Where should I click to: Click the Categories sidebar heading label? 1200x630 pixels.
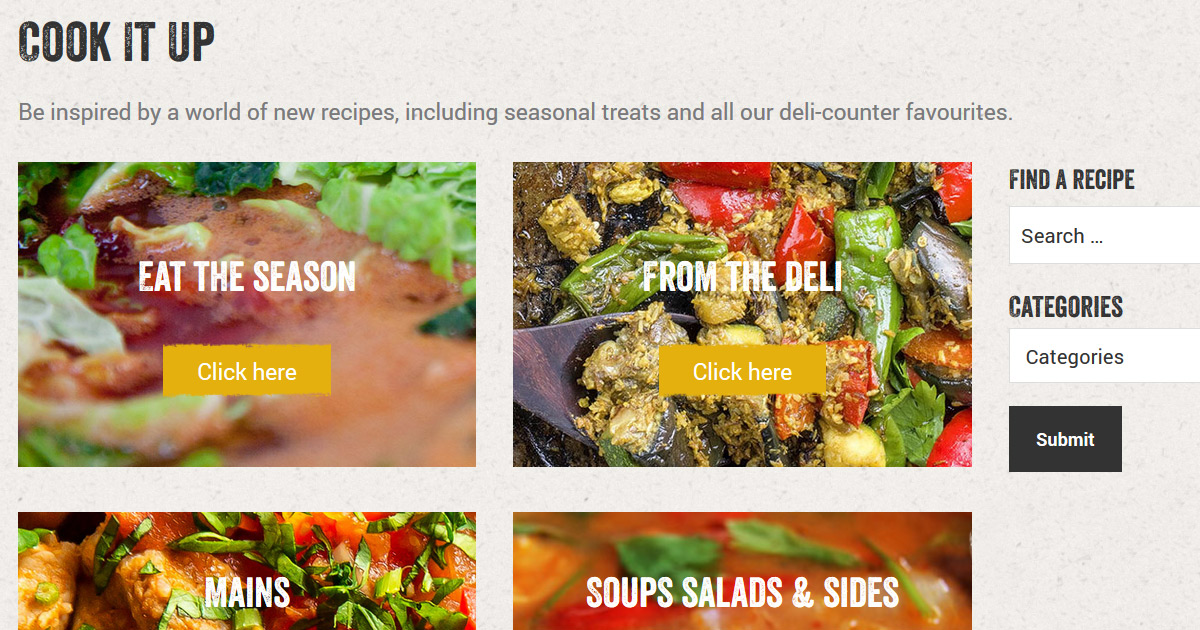[1066, 307]
